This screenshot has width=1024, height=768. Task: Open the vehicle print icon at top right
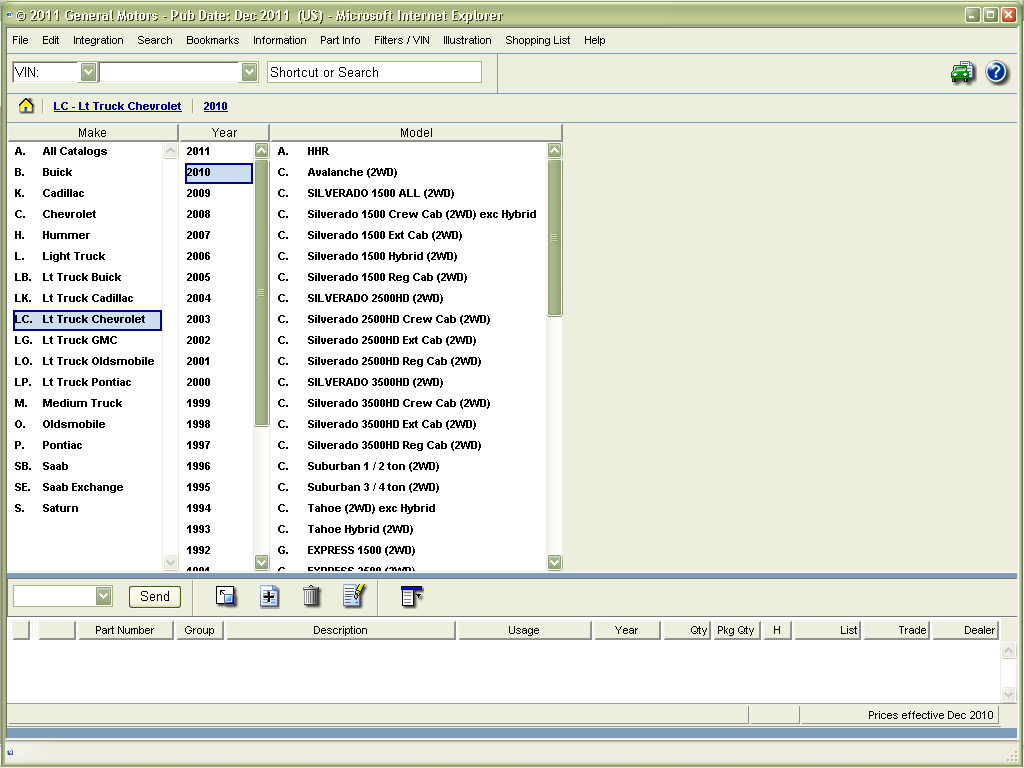[962, 72]
